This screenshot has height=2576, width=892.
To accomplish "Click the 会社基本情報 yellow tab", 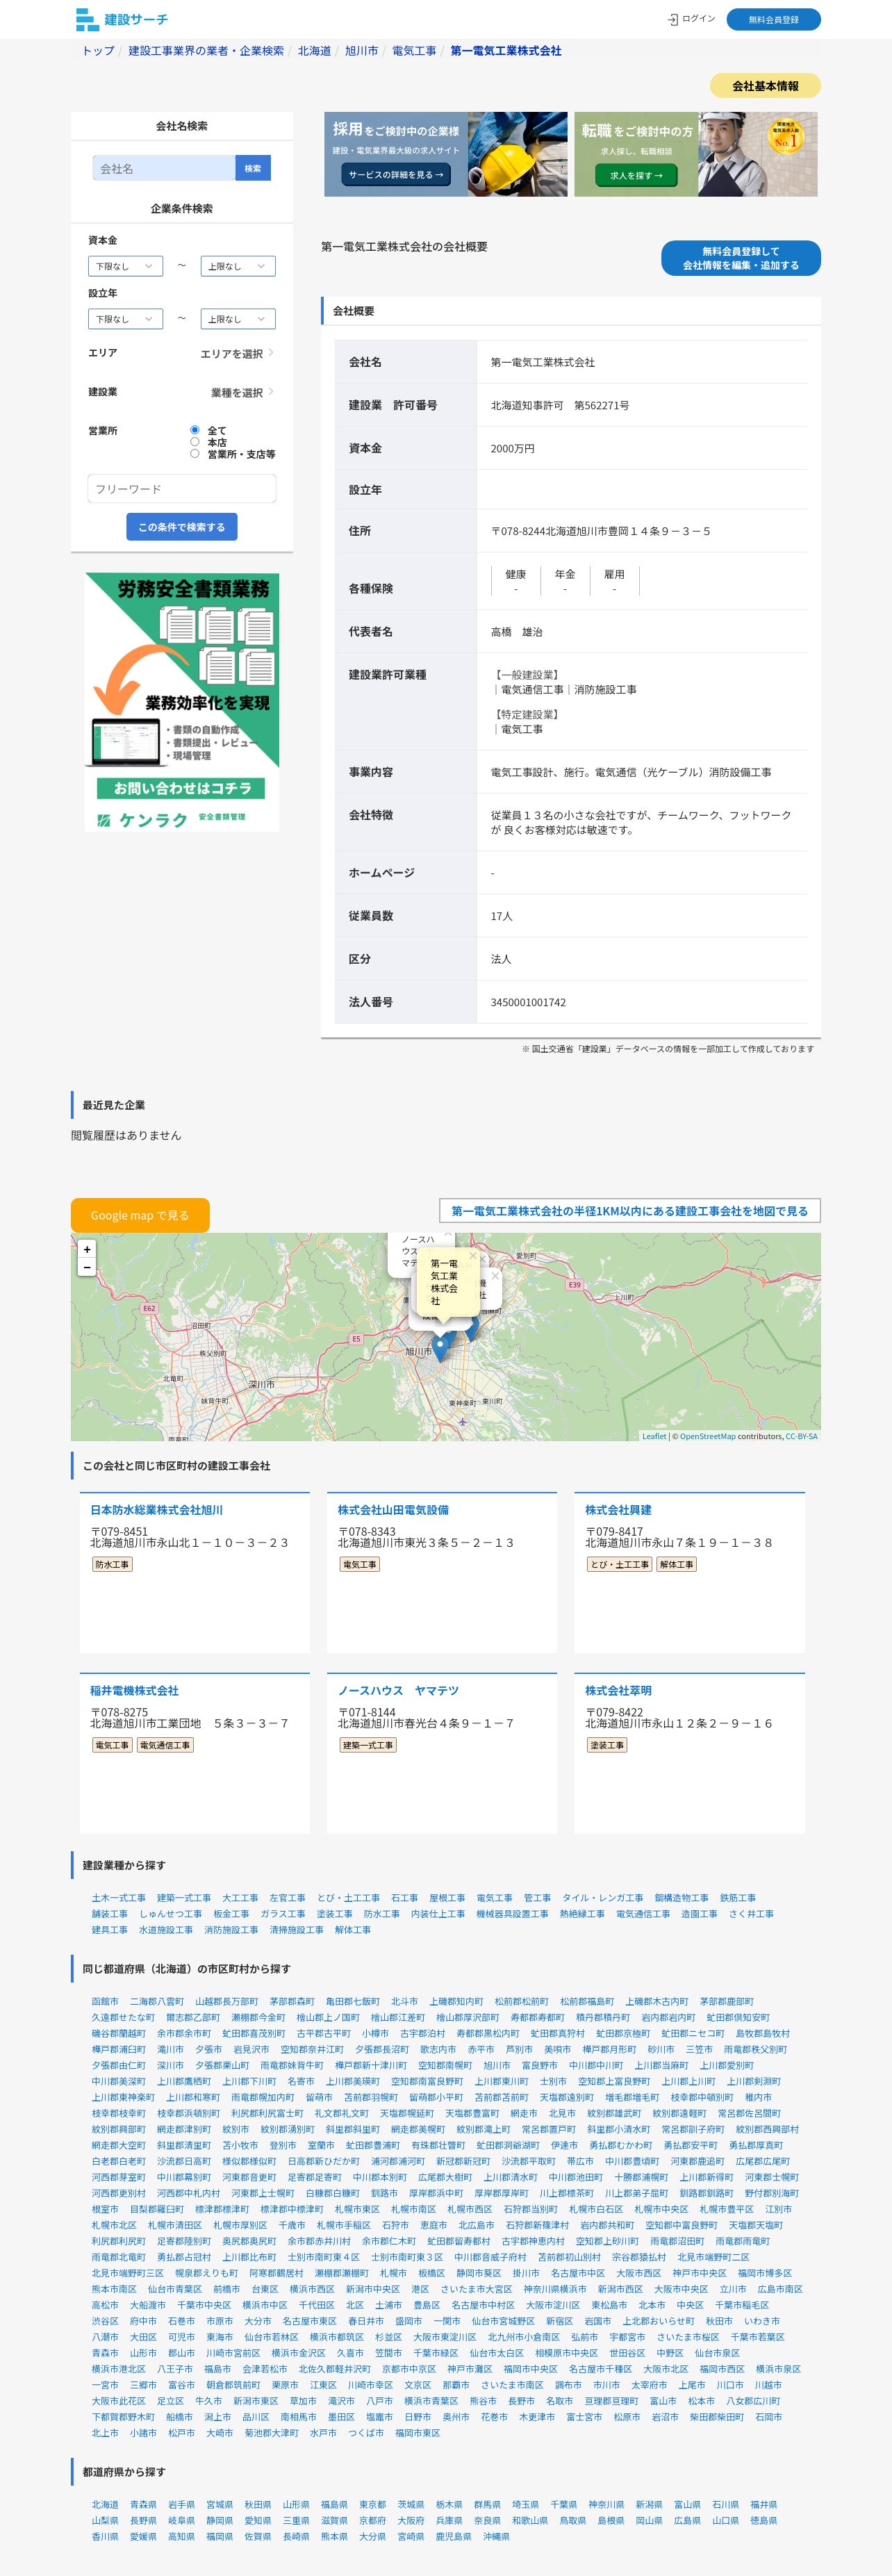I will (x=765, y=86).
